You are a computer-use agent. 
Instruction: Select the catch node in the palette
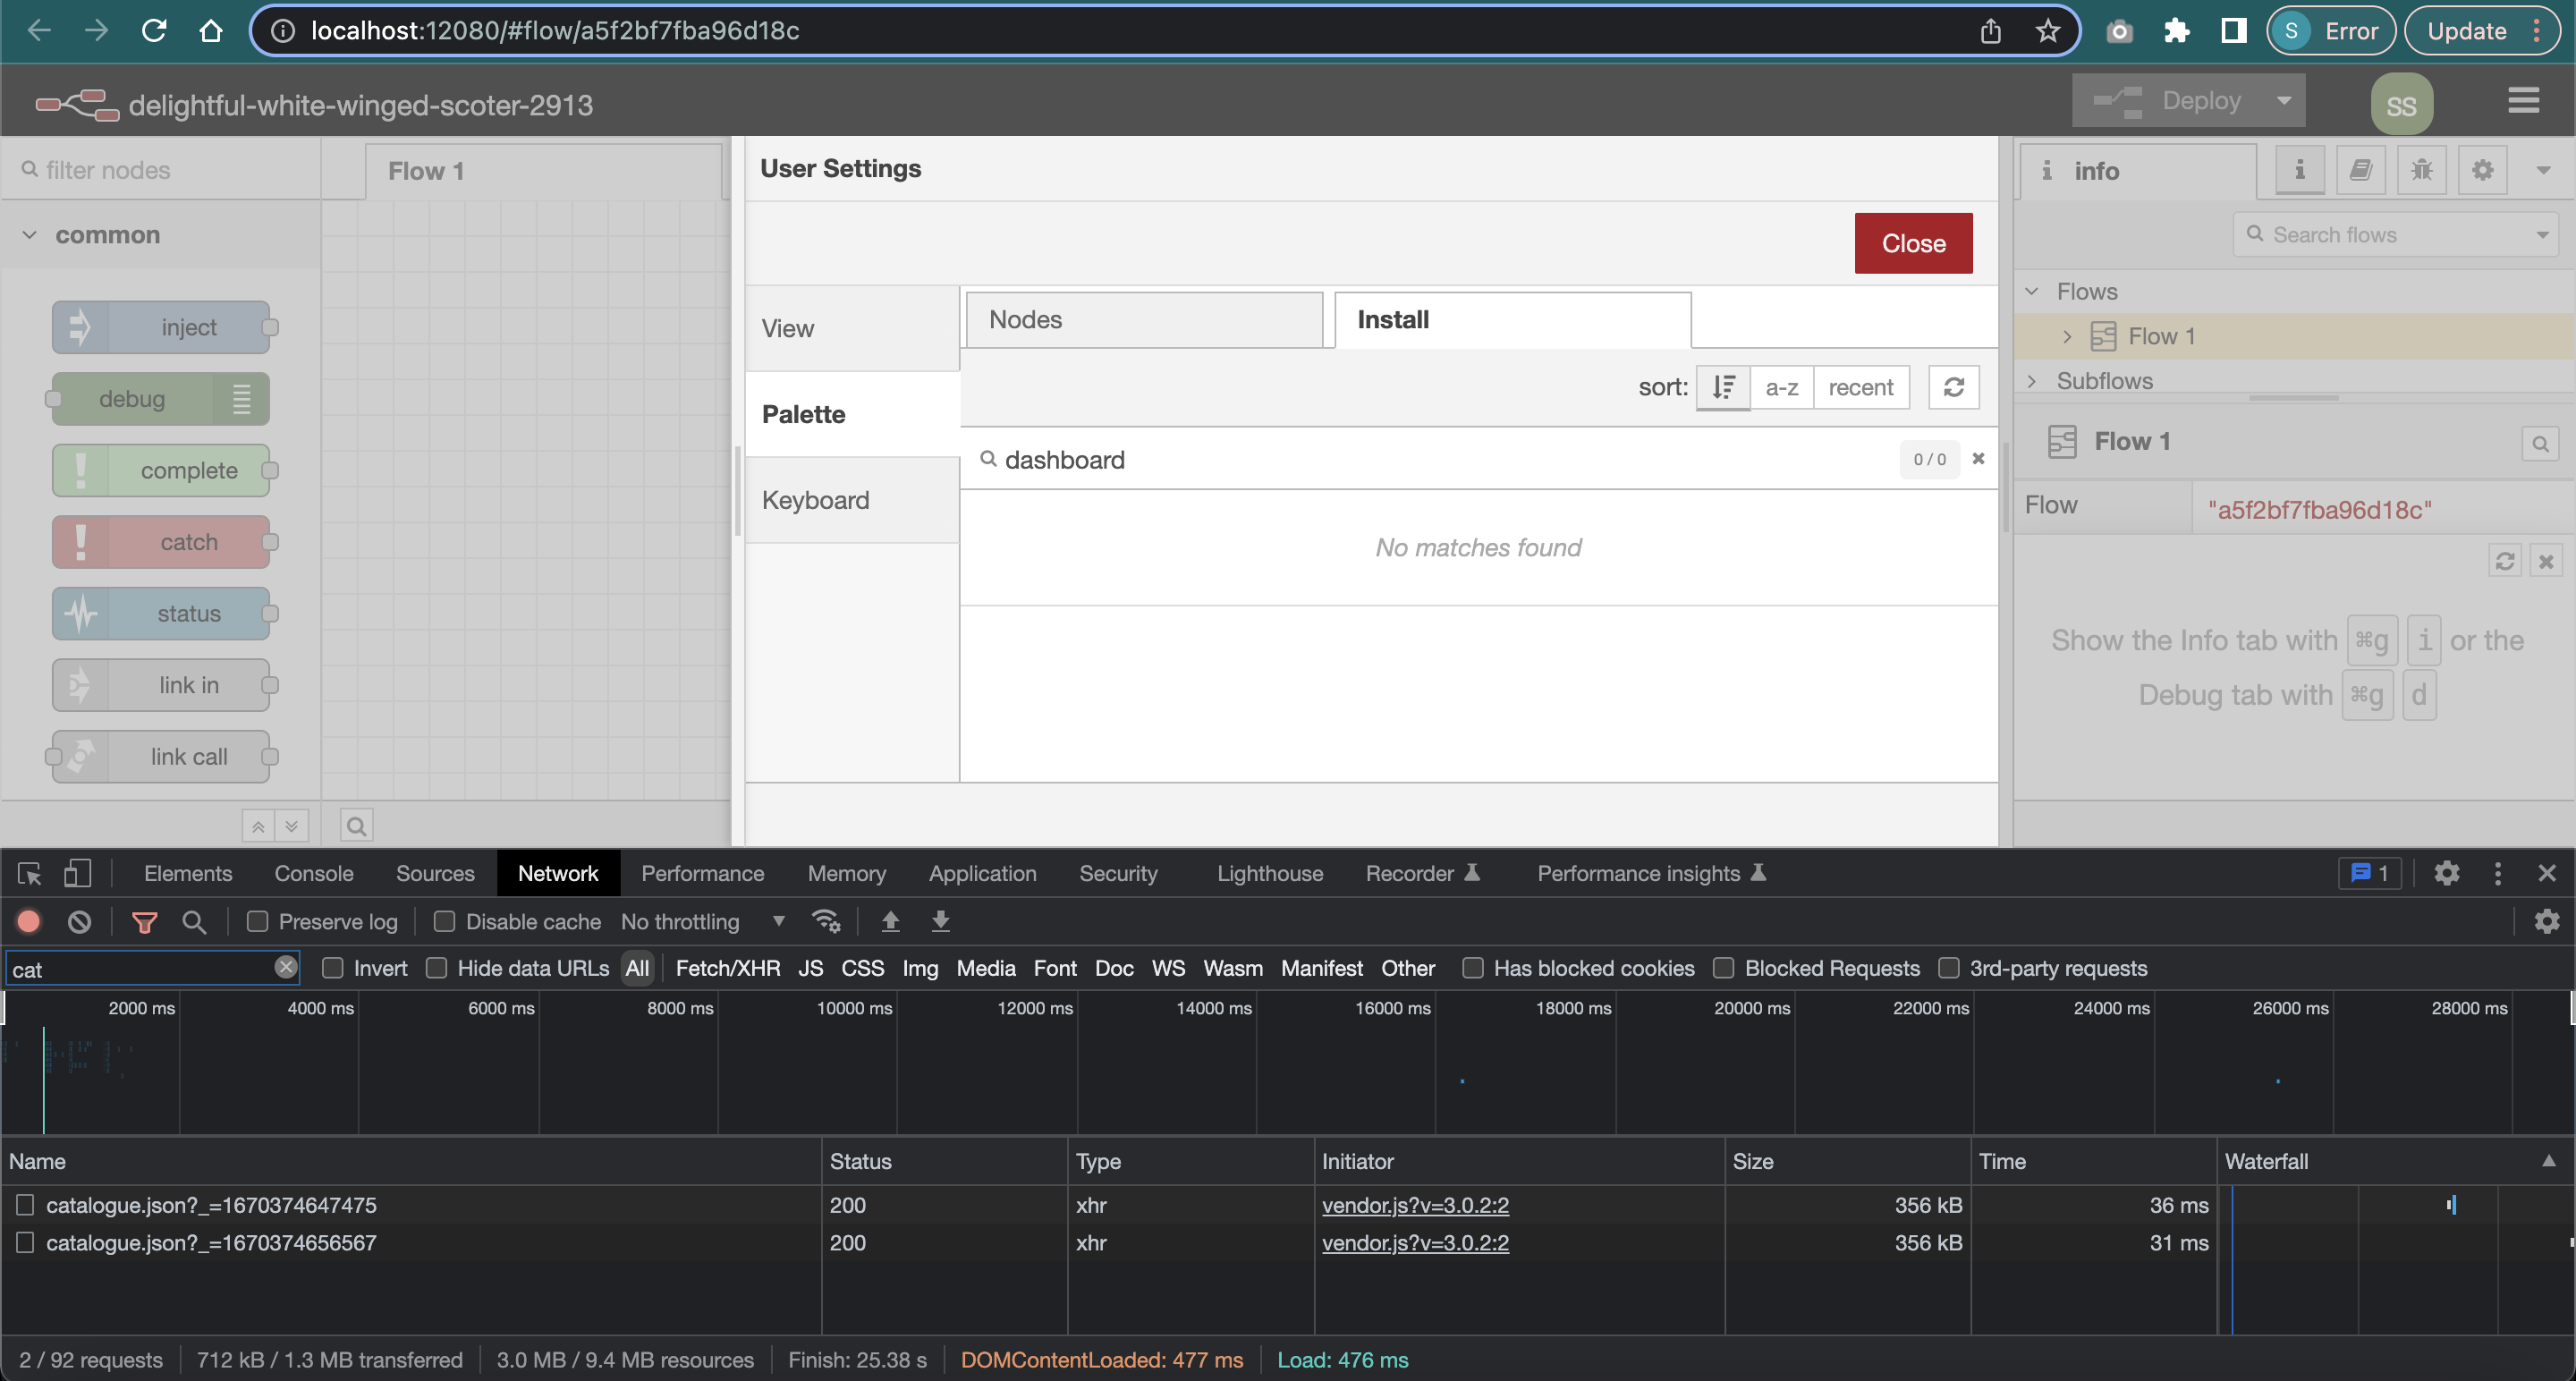click(163, 541)
